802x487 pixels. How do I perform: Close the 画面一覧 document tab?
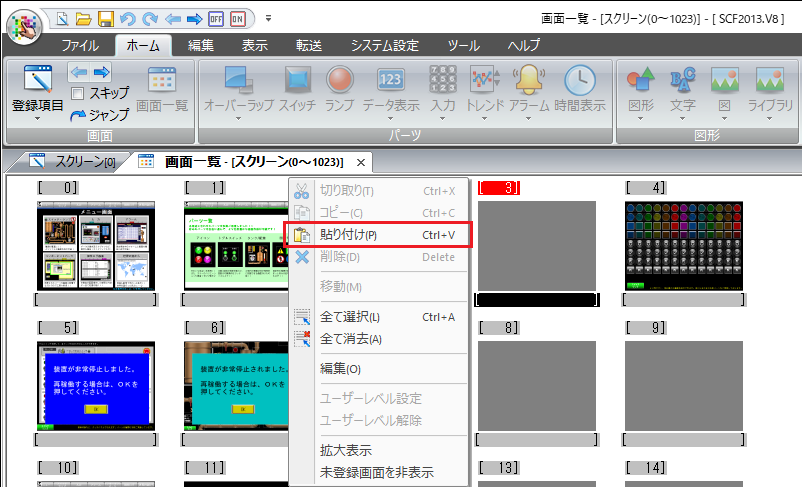[x=361, y=161]
